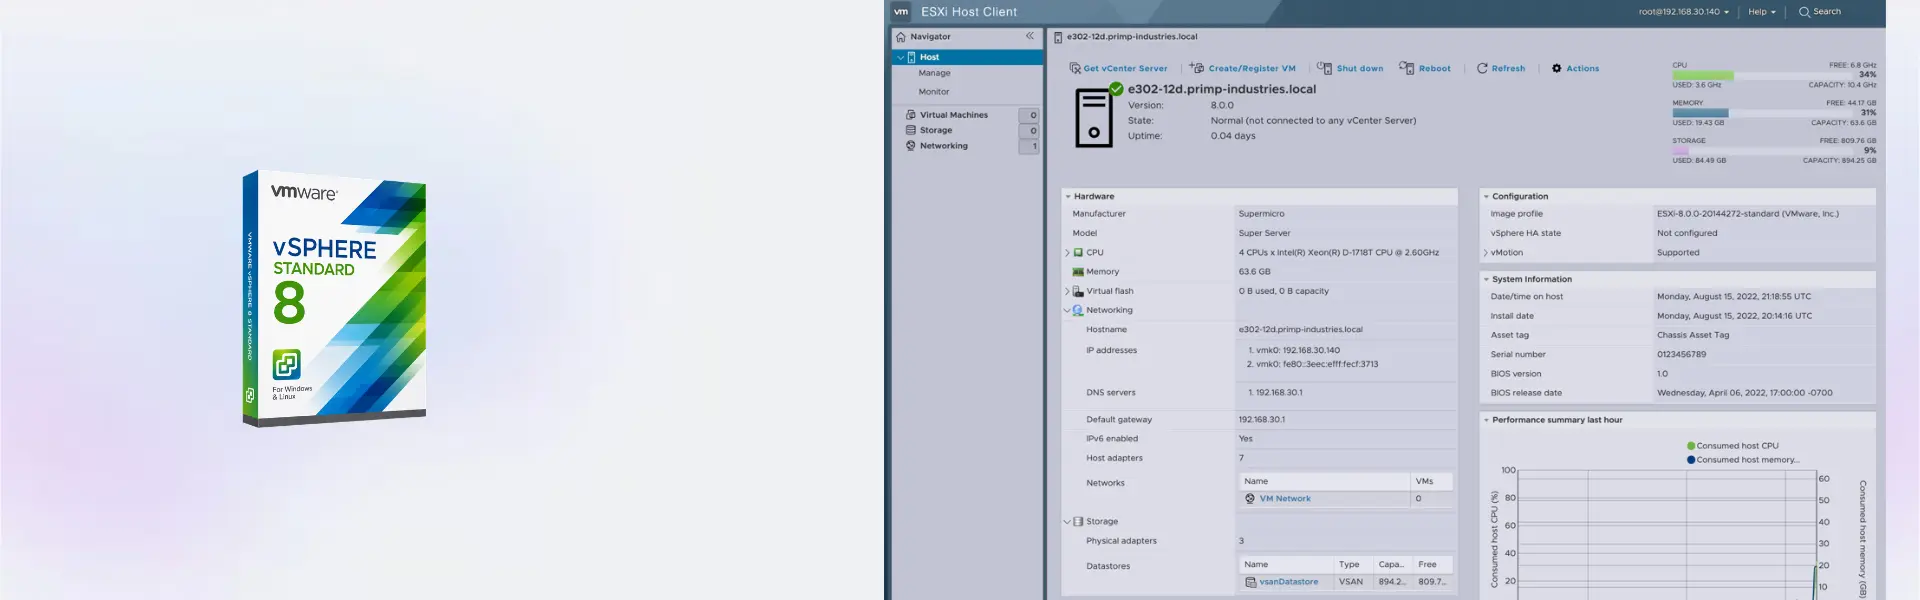Expand the CPU hardware row
Viewport: 1920px width, 600px height.
coord(1067,253)
